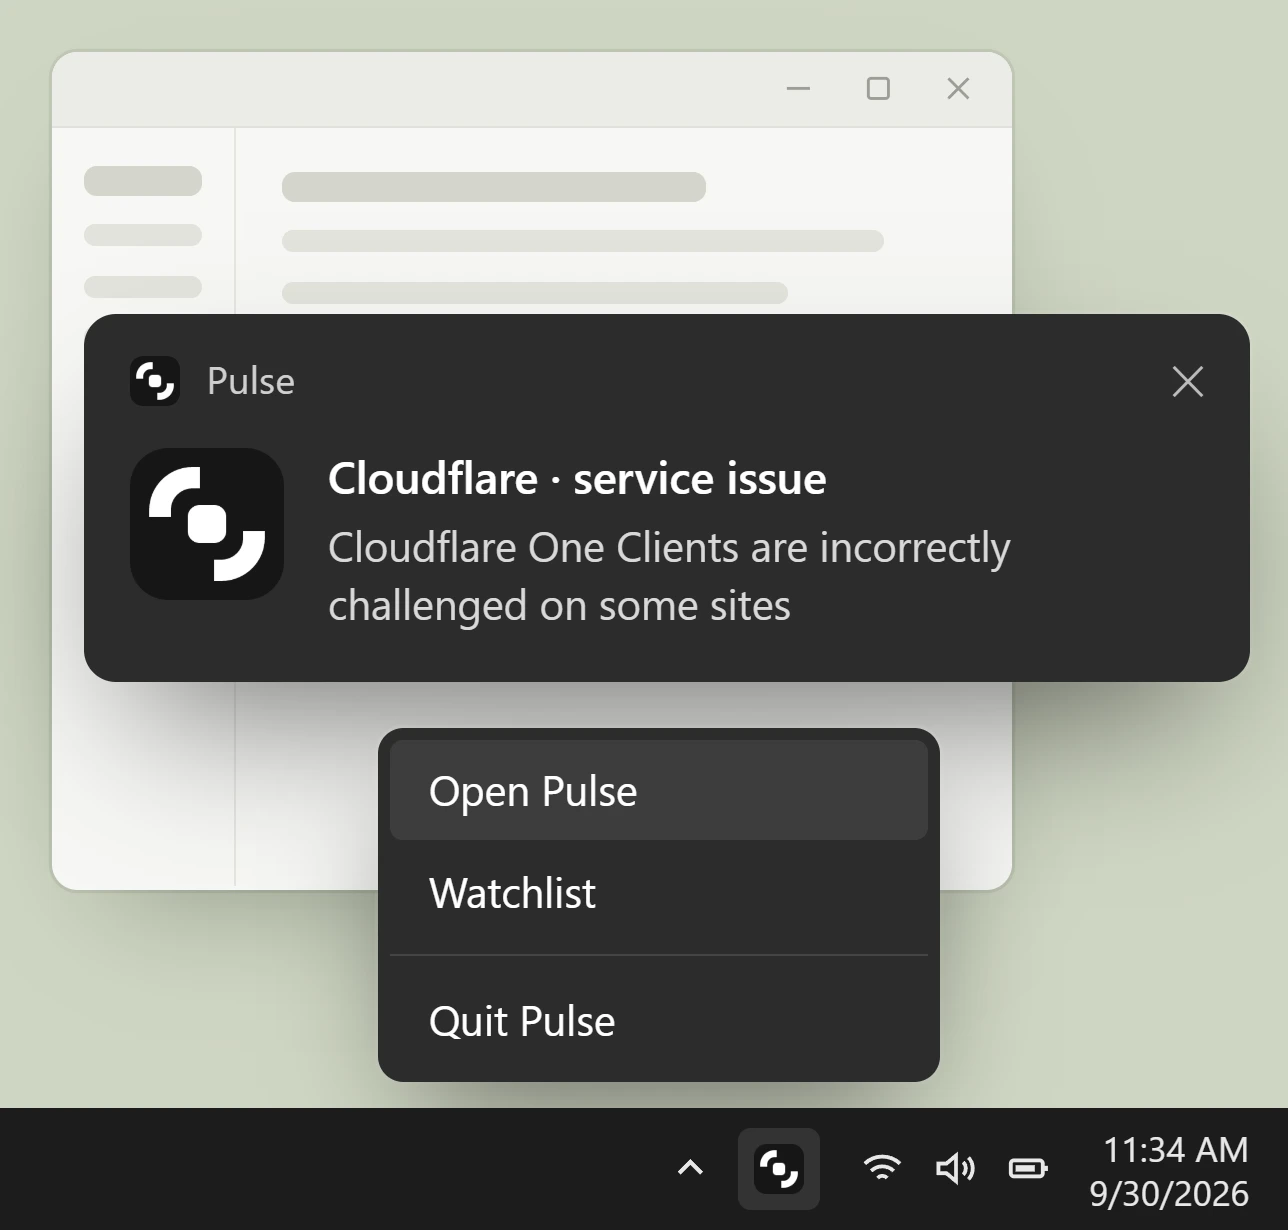Screen dimensions: 1288x1230
Task: Dismiss the Pulse notification with its X
Action: [1187, 381]
